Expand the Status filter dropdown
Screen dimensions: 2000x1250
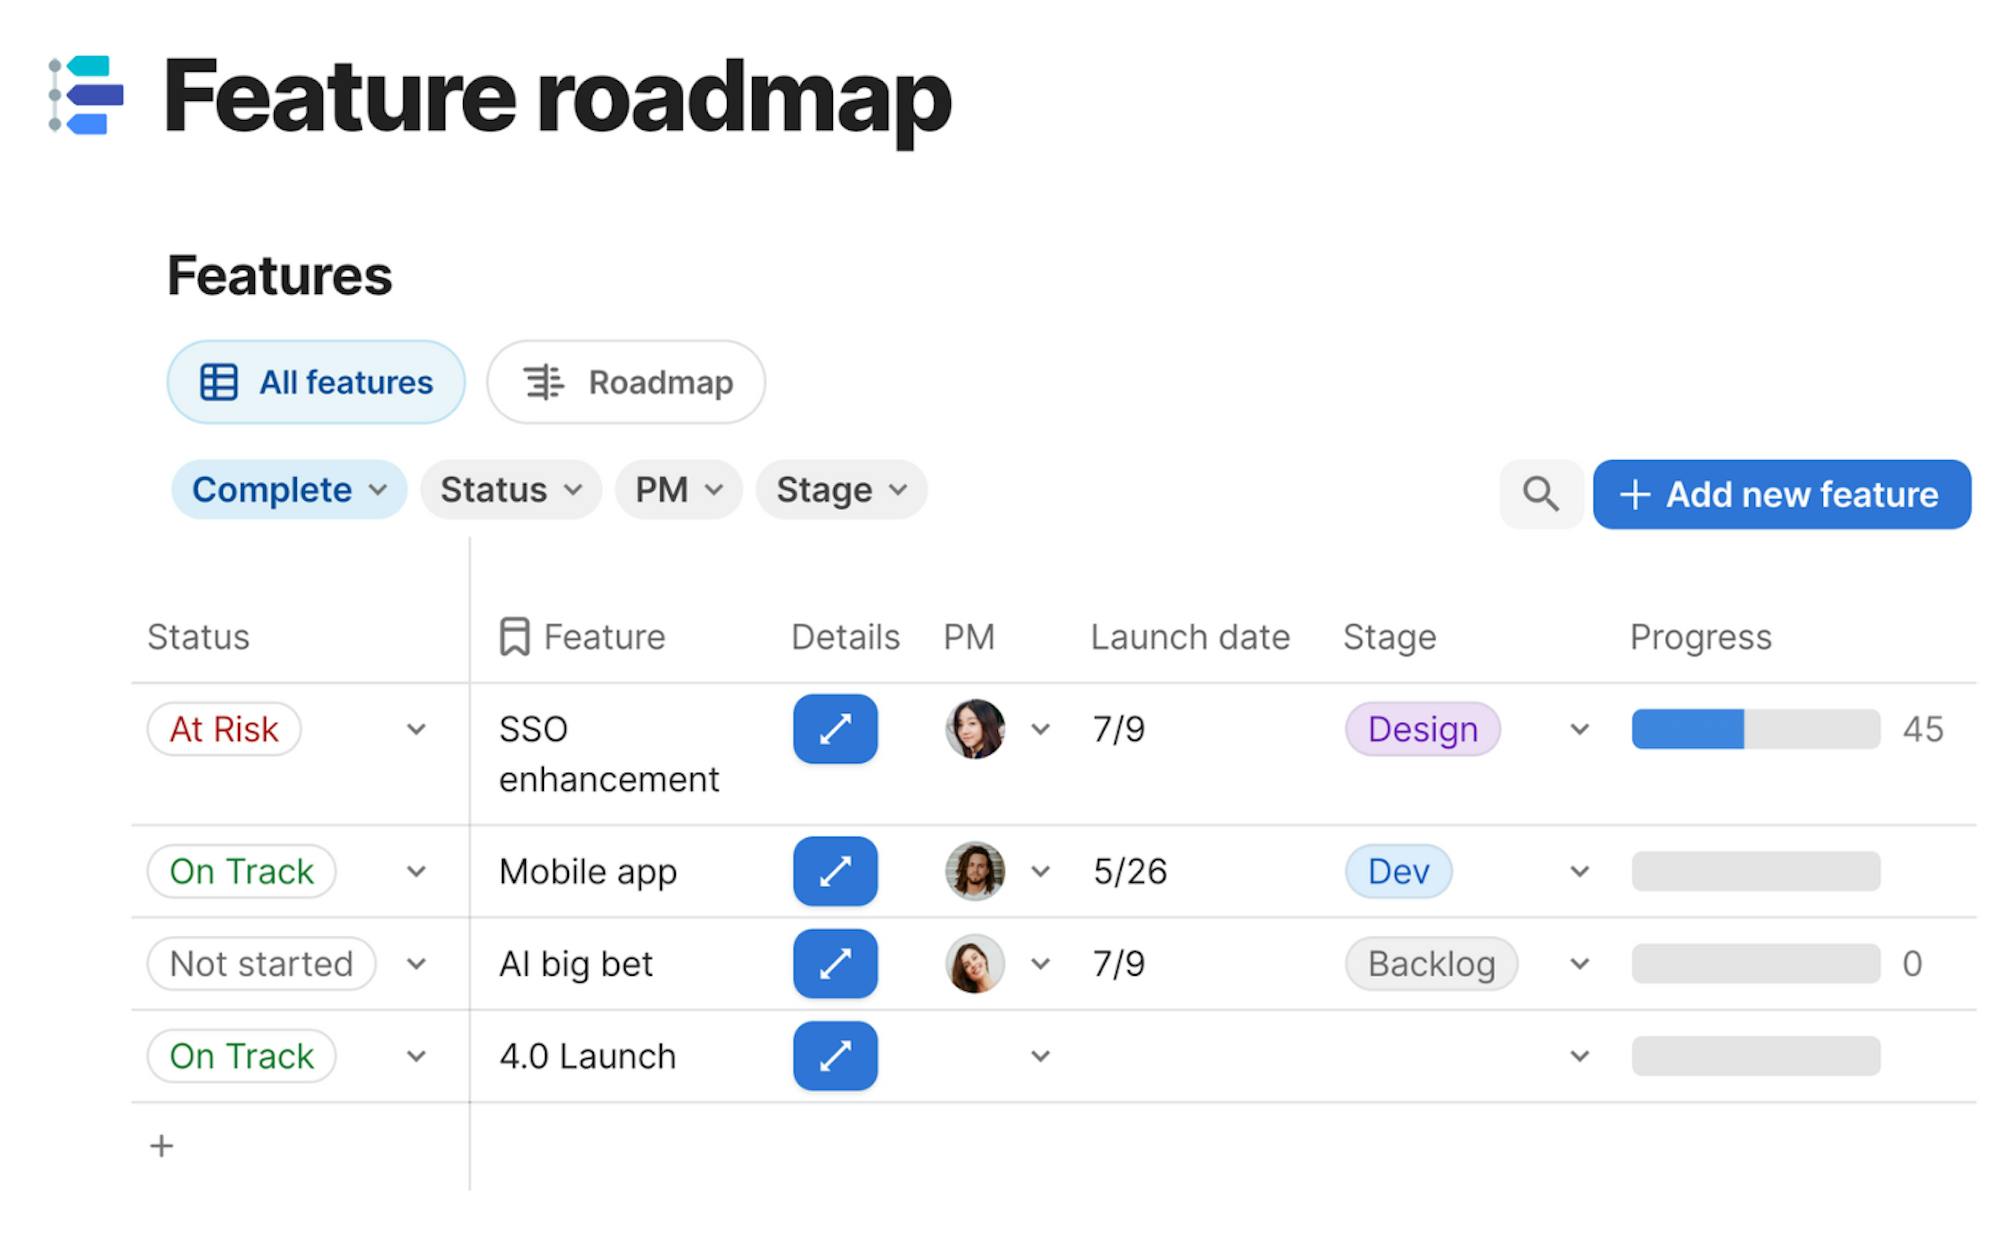[x=511, y=490]
